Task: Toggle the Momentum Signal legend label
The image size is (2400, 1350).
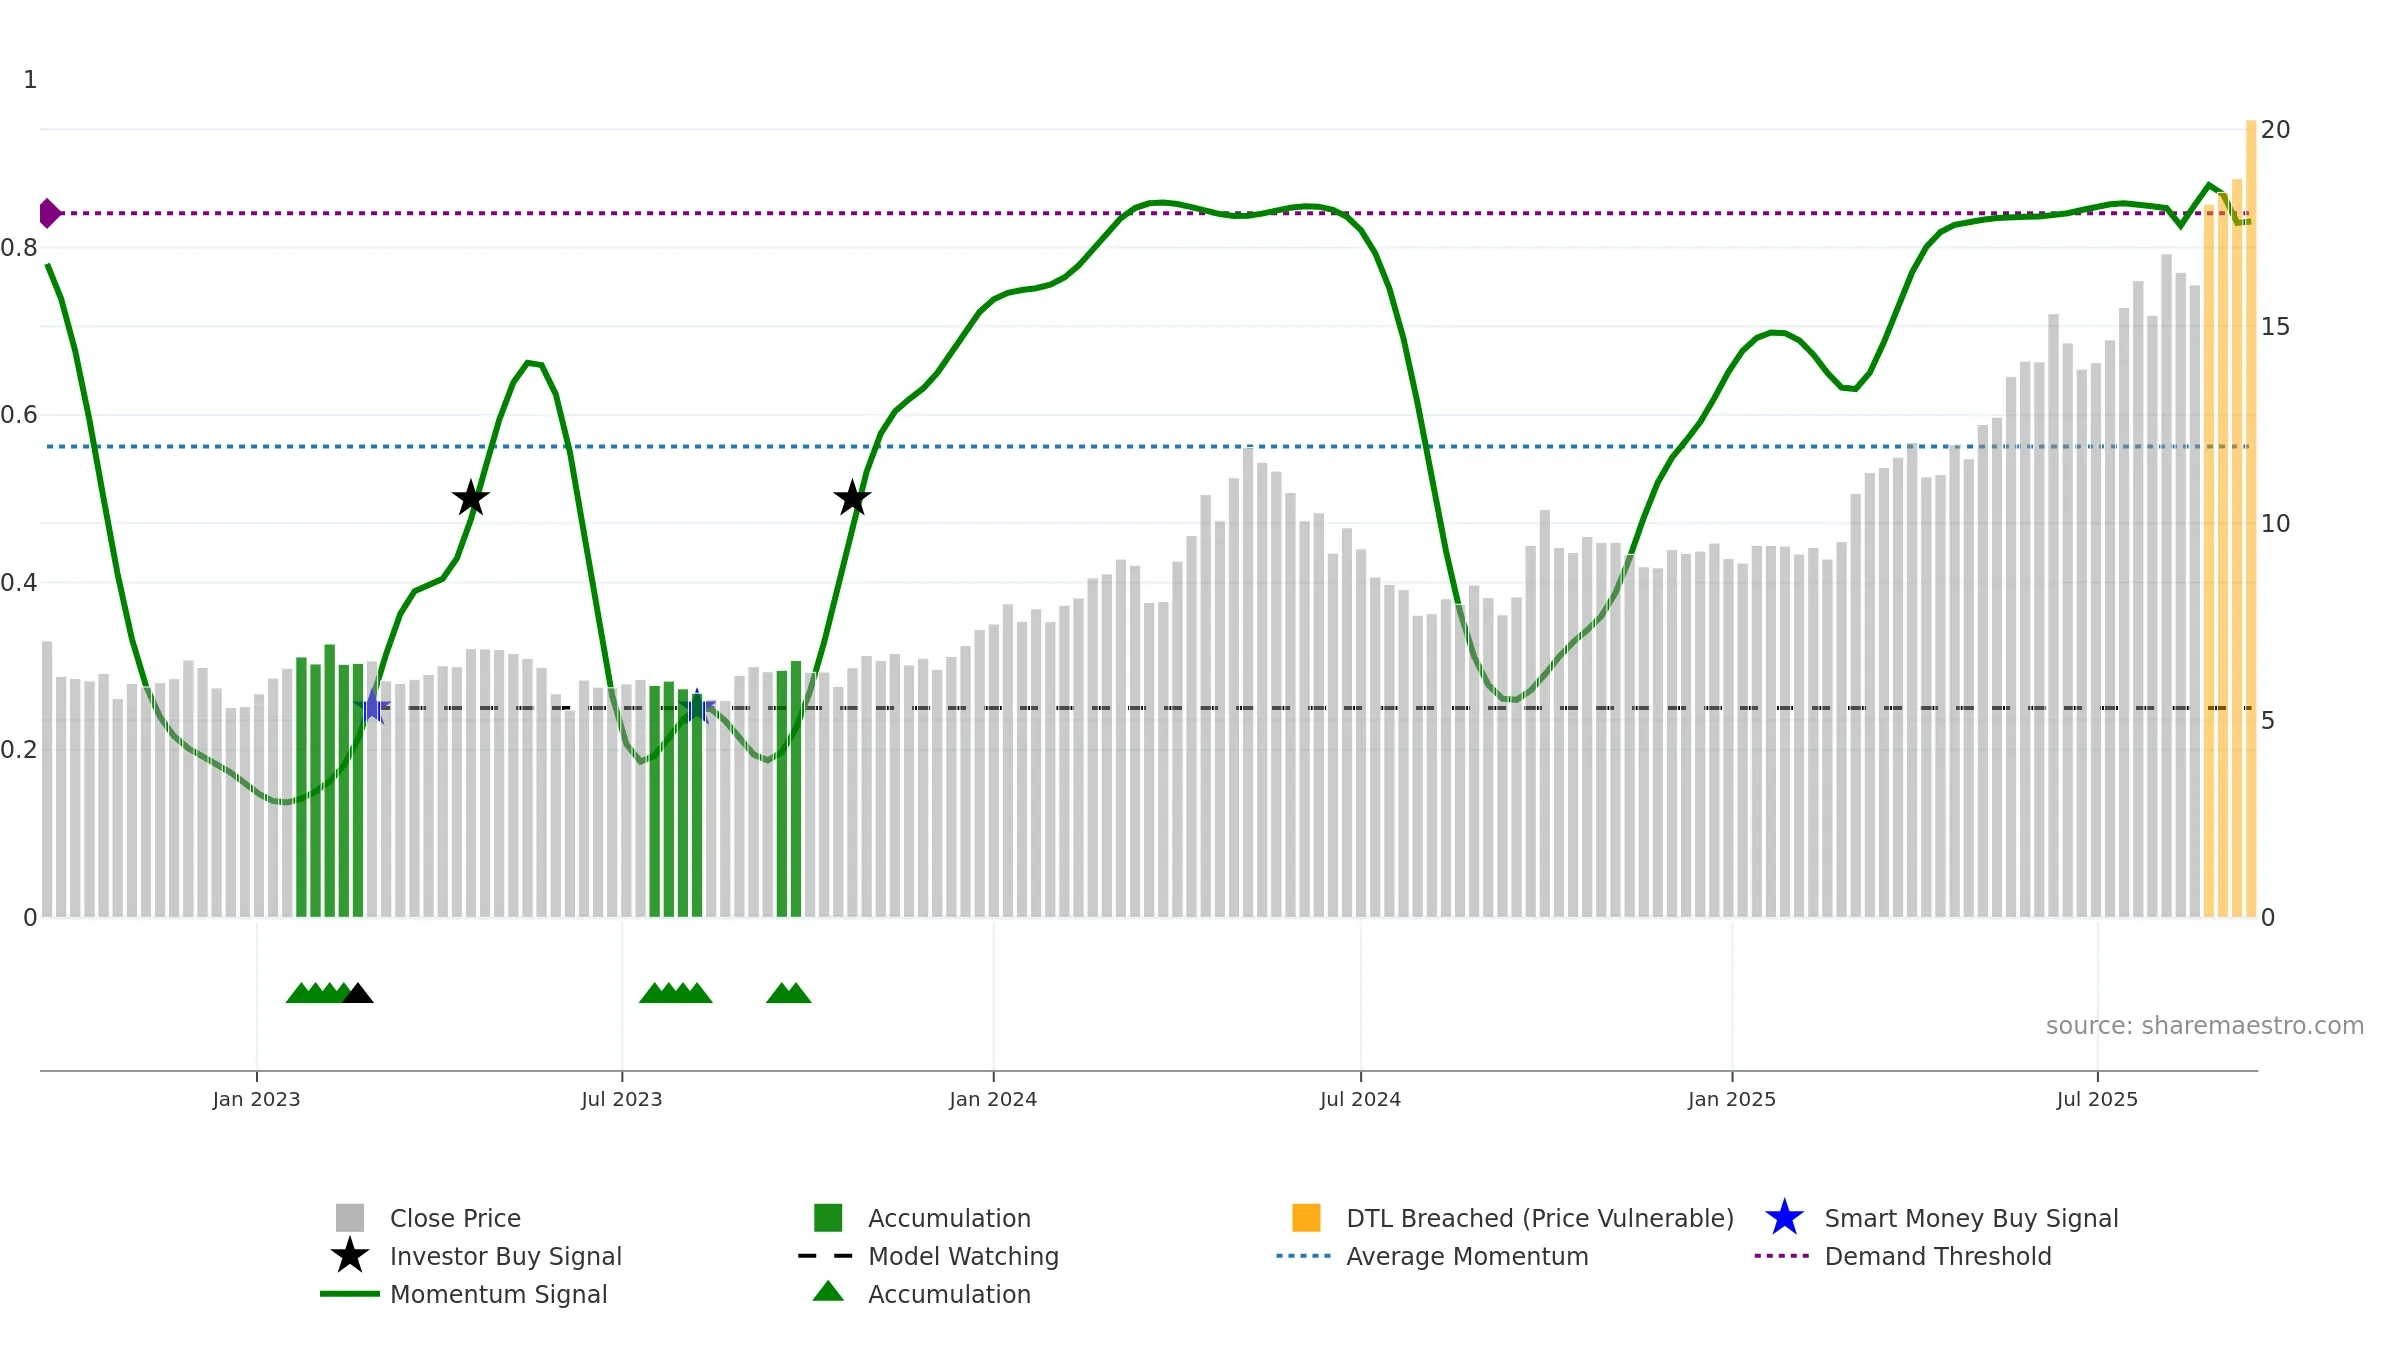Action: click(498, 1294)
